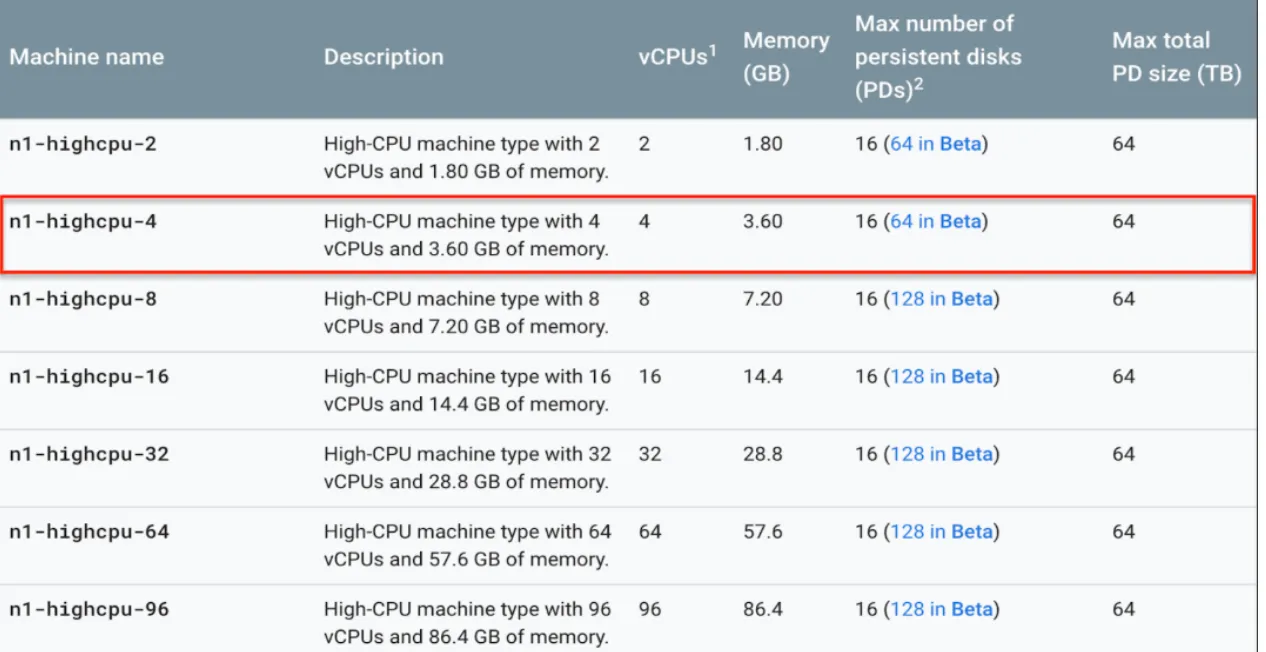The width and height of the screenshot is (1266, 652).
Task: Open the 64 in Beta link for n1-highcpu-2
Action: [x=935, y=144]
